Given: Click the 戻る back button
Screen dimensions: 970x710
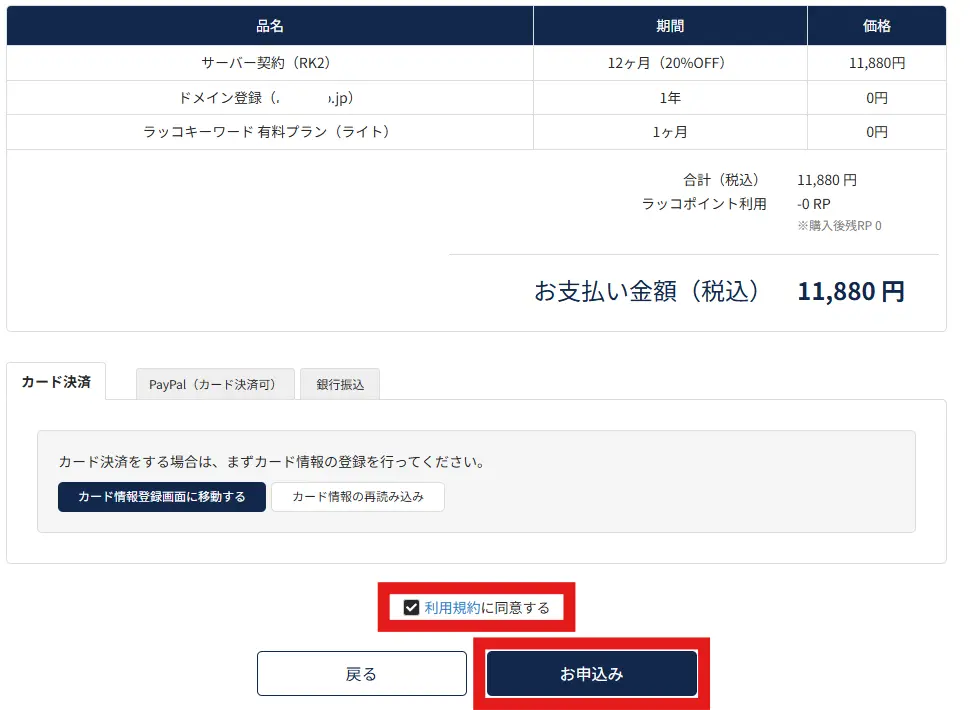Looking at the screenshot, I should point(362,673).
